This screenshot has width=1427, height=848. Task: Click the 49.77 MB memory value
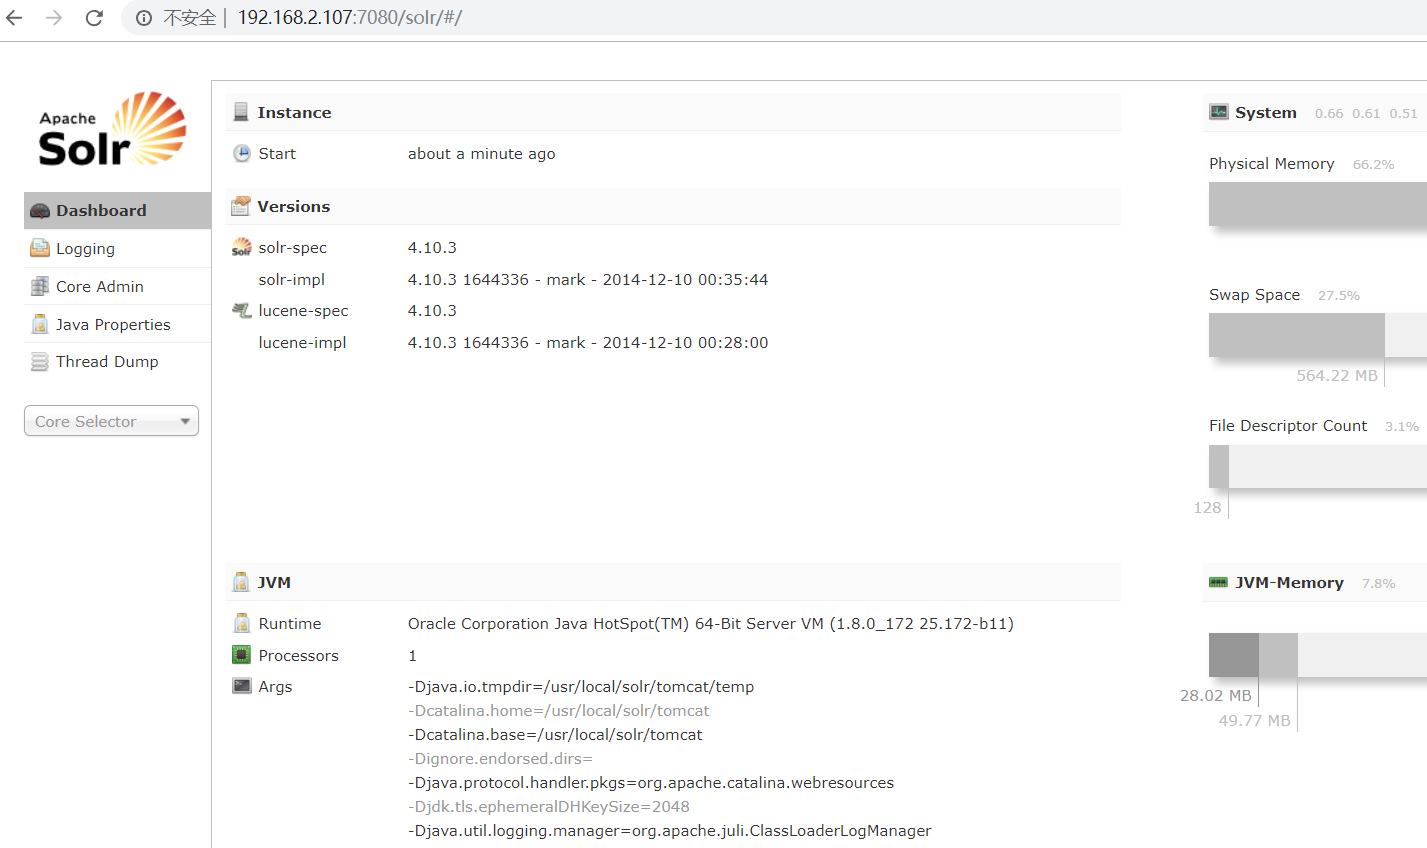(x=1254, y=721)
